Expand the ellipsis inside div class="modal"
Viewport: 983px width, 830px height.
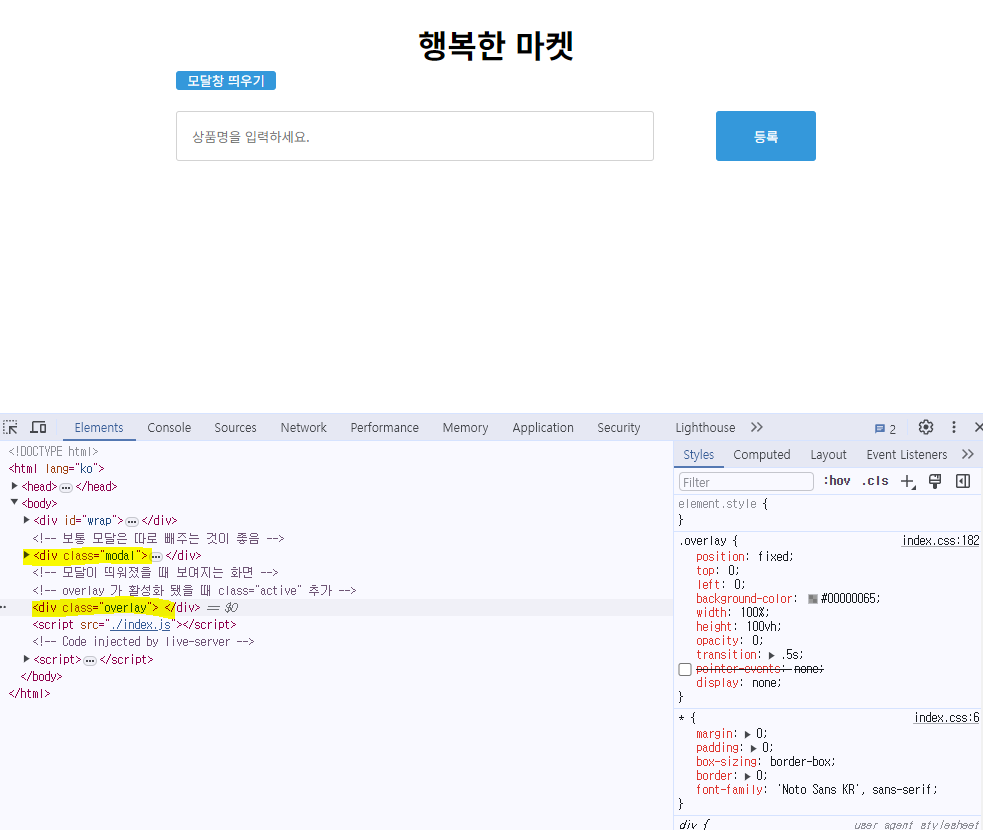[x=156, y=556]
